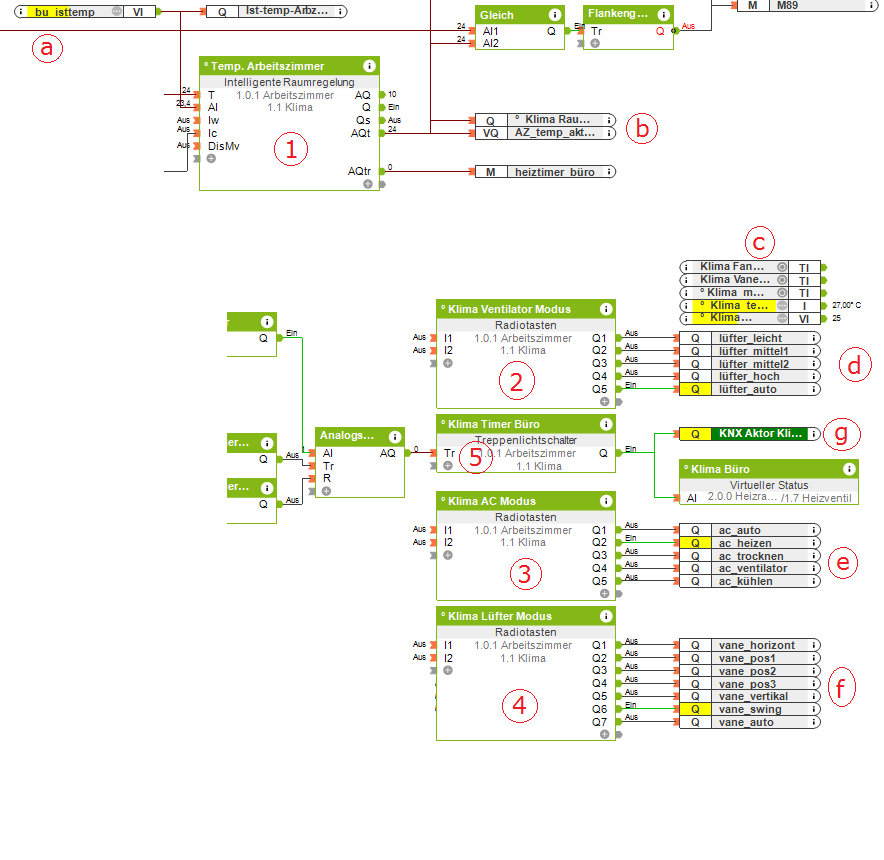The height and width of the screenshot is (860, 884).
Task: Click the bu_isttemp input connector
Action: click(85, 11)
